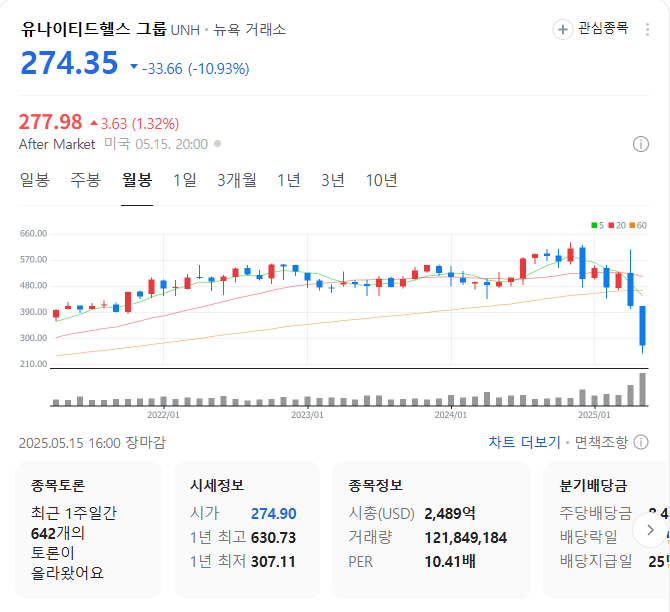The height and width of the screenshot is (612, 670).
Task: Click the red 20-period moving average legend
Action: coord(617,225)
